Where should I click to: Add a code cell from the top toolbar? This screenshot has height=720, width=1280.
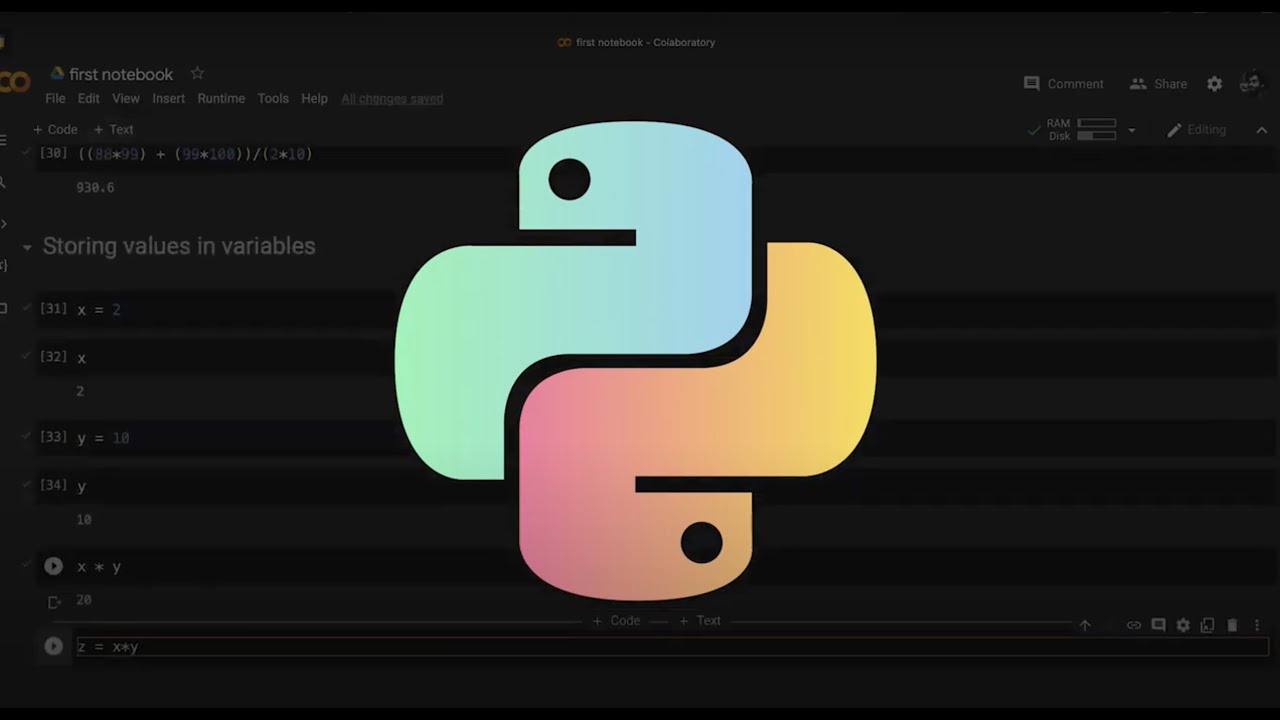point(55,129)
